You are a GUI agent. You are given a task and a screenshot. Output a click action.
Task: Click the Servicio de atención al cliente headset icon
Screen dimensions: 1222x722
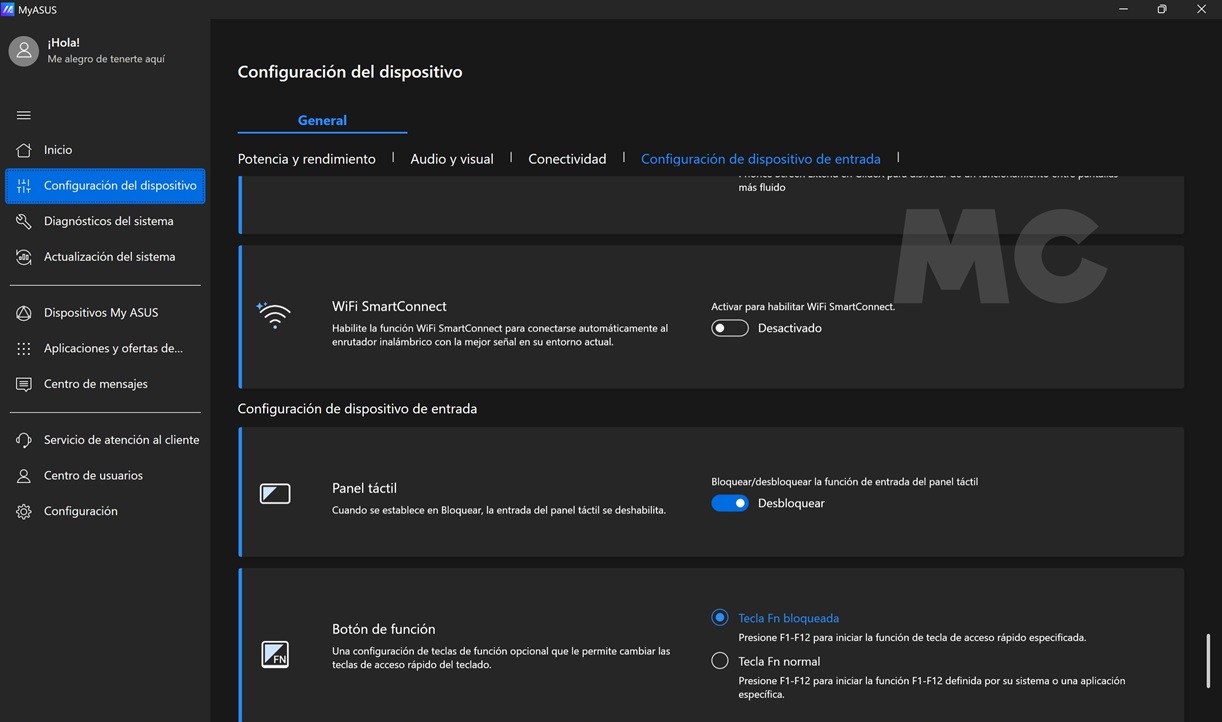click(24, 440)
